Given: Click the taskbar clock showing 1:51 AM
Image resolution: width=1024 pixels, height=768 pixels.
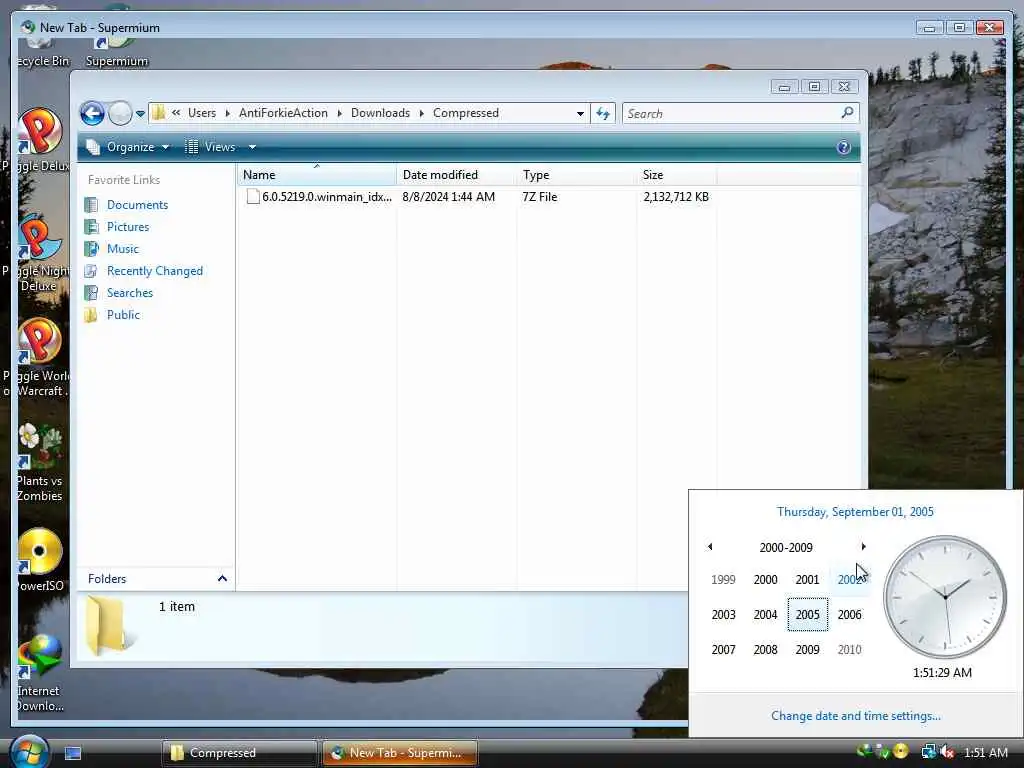Looking at the screenshot, I should (985, 753).
